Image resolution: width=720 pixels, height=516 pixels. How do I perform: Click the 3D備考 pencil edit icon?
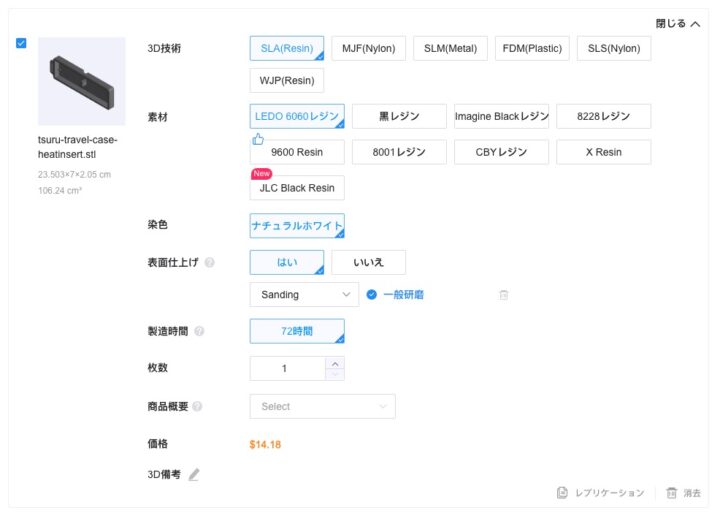[194, 475]
